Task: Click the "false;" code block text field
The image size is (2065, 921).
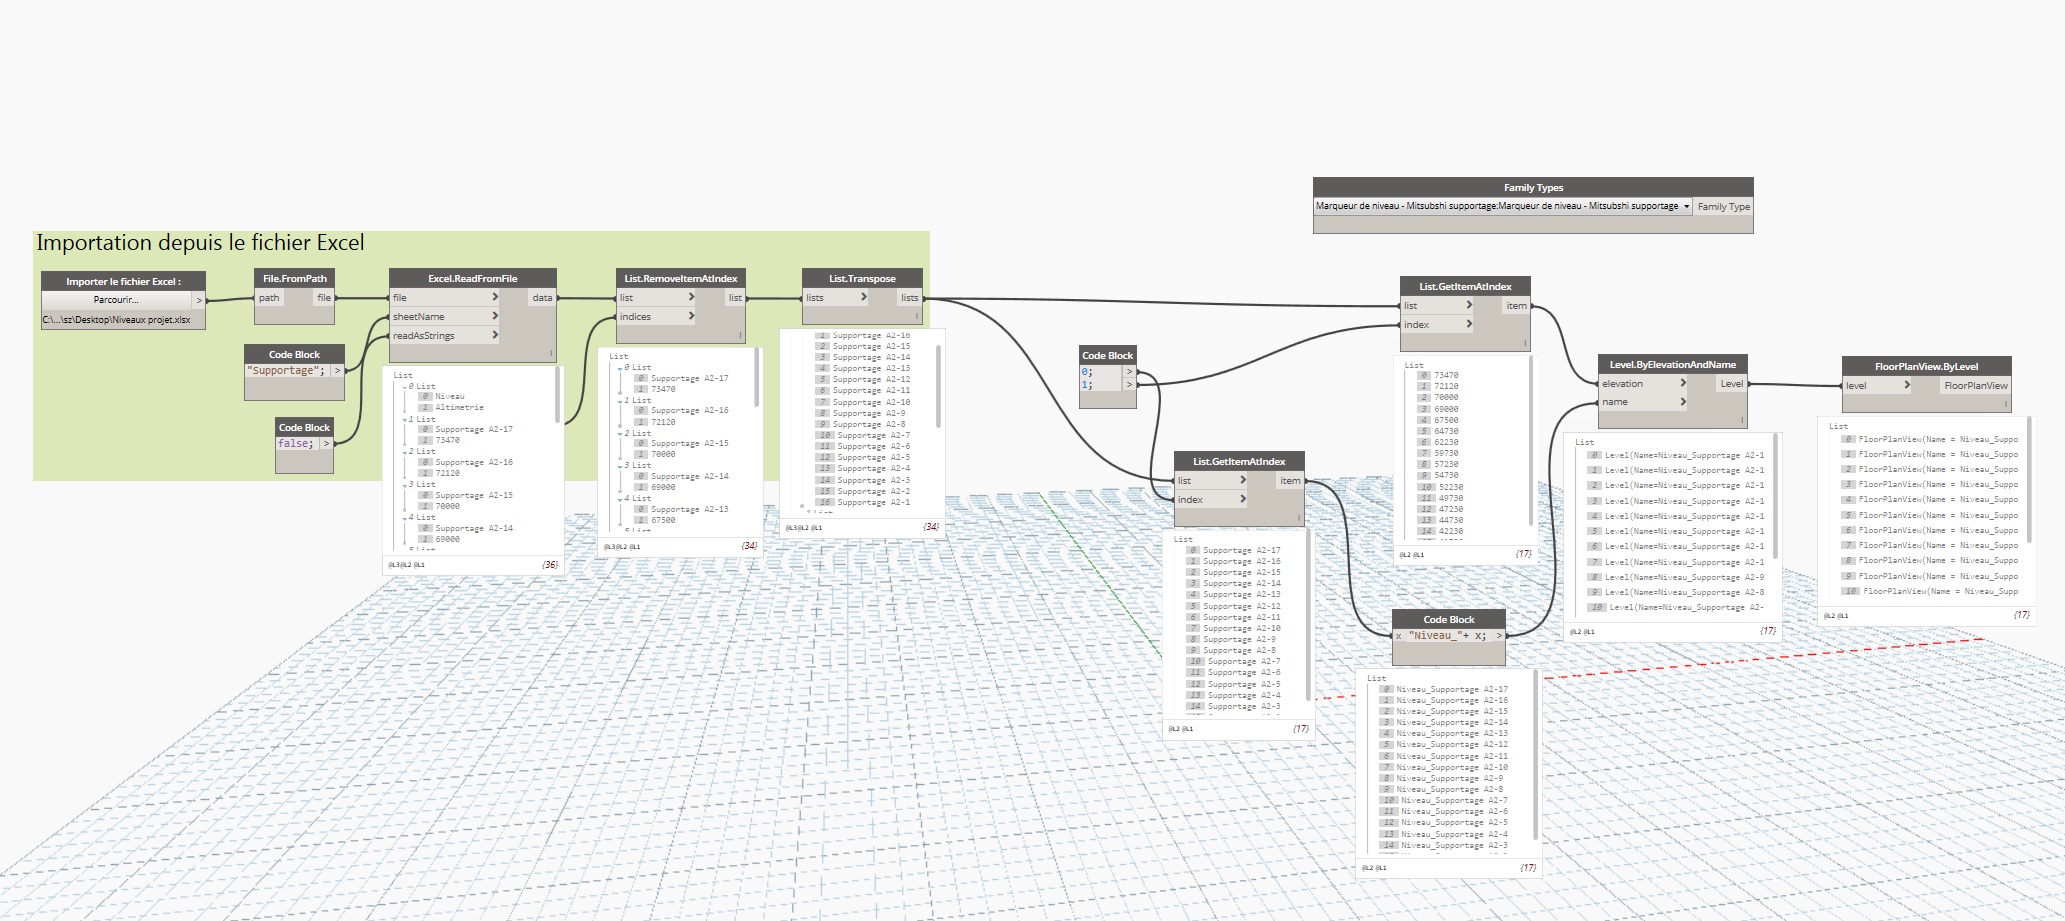Action: point(296,444)
